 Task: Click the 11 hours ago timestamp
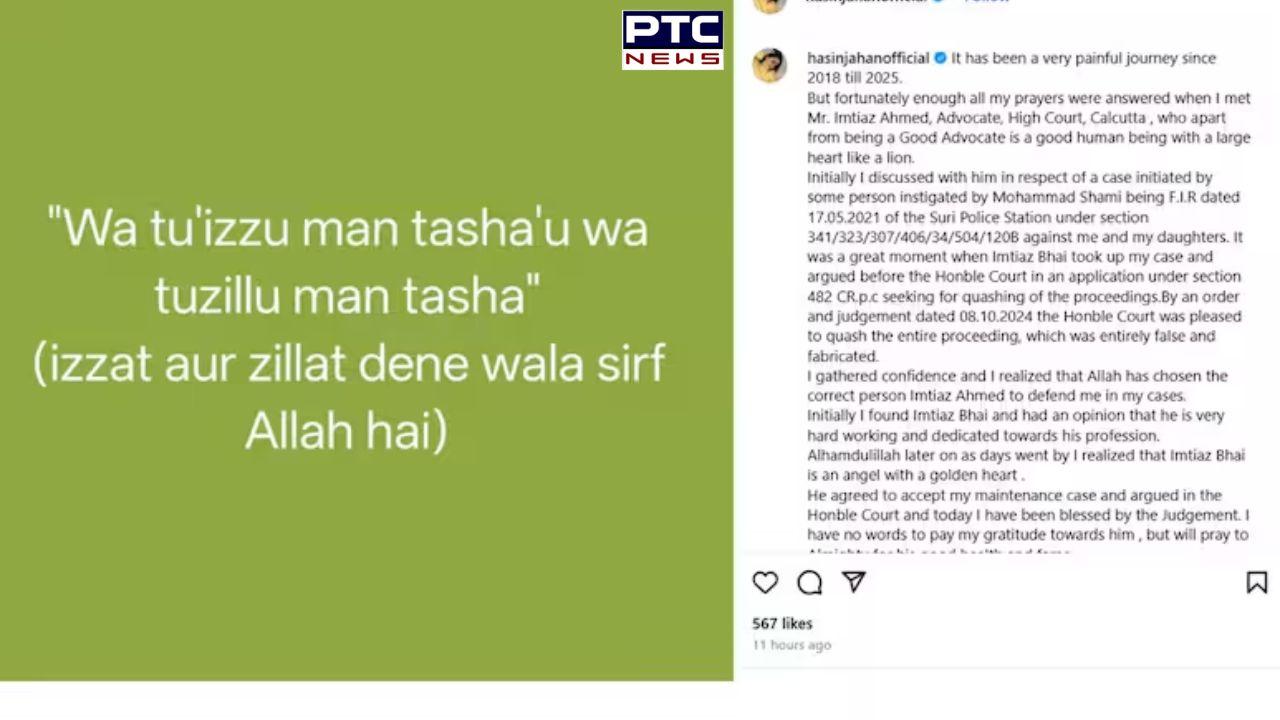tap(791, 646)
